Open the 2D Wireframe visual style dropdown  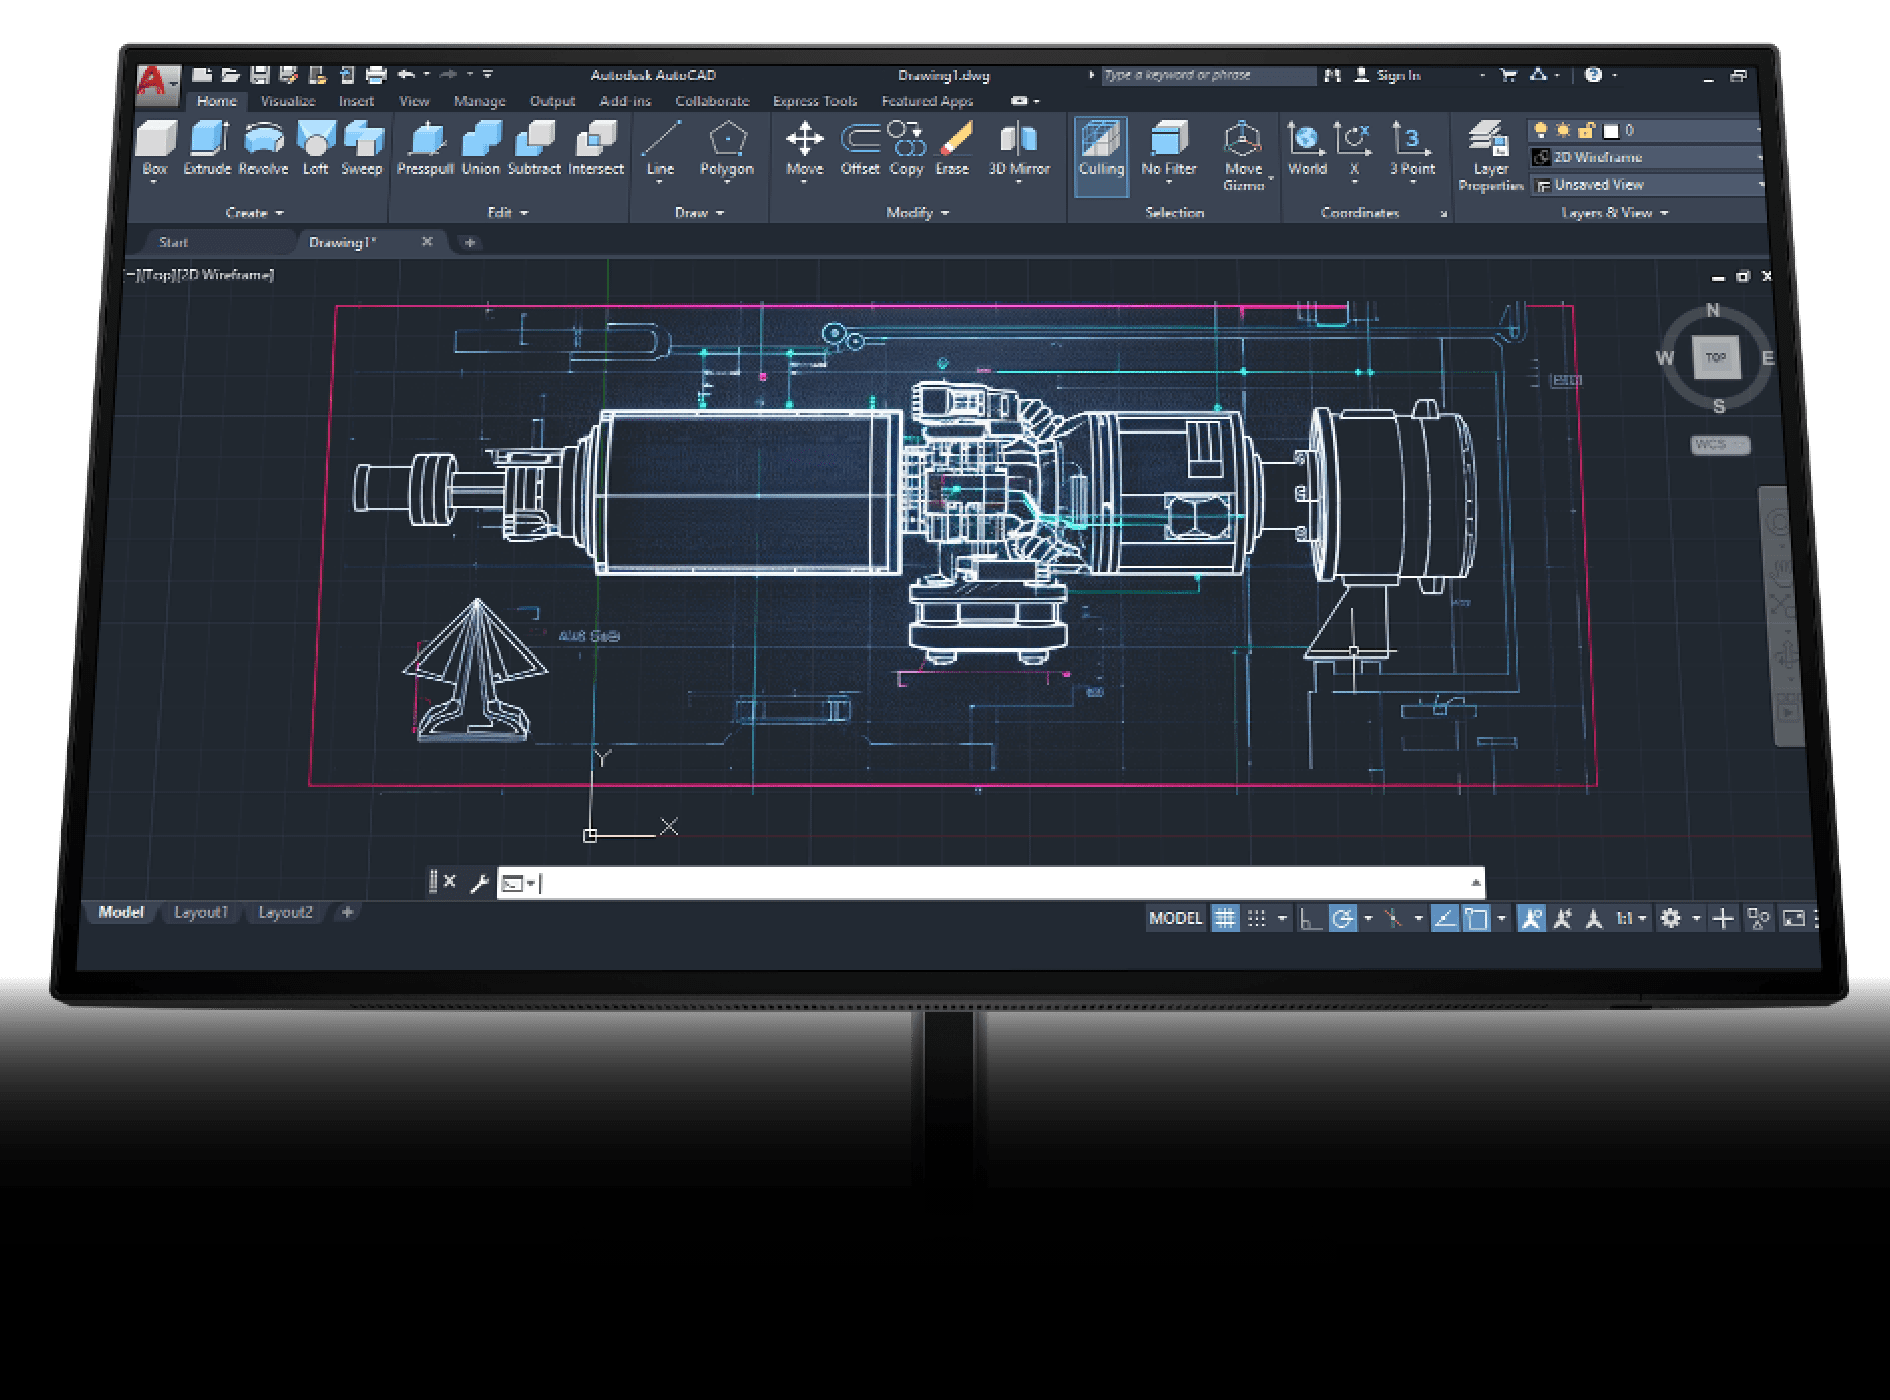click(x=1645, y=158)
